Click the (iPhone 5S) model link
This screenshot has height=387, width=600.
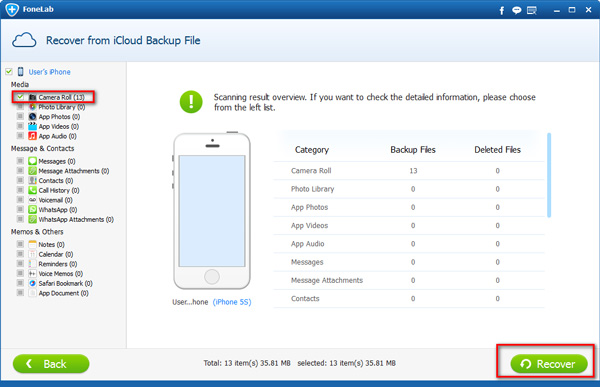(x=232, y=302)
